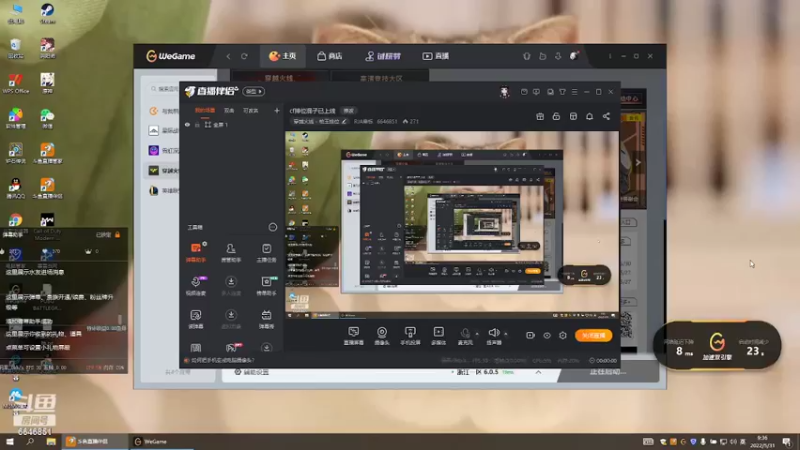
Task: Expand the microphone options arrow
Action: tap(477, 334)
